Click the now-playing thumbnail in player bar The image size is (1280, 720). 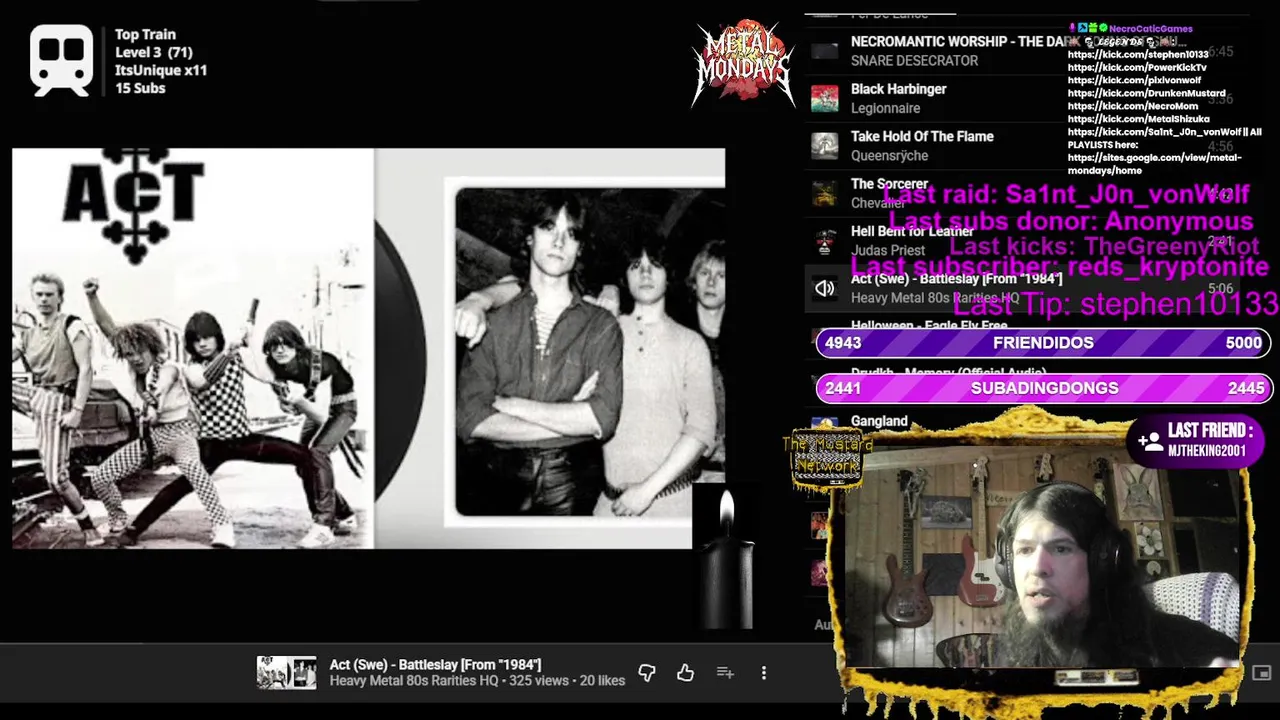[286, 673]
